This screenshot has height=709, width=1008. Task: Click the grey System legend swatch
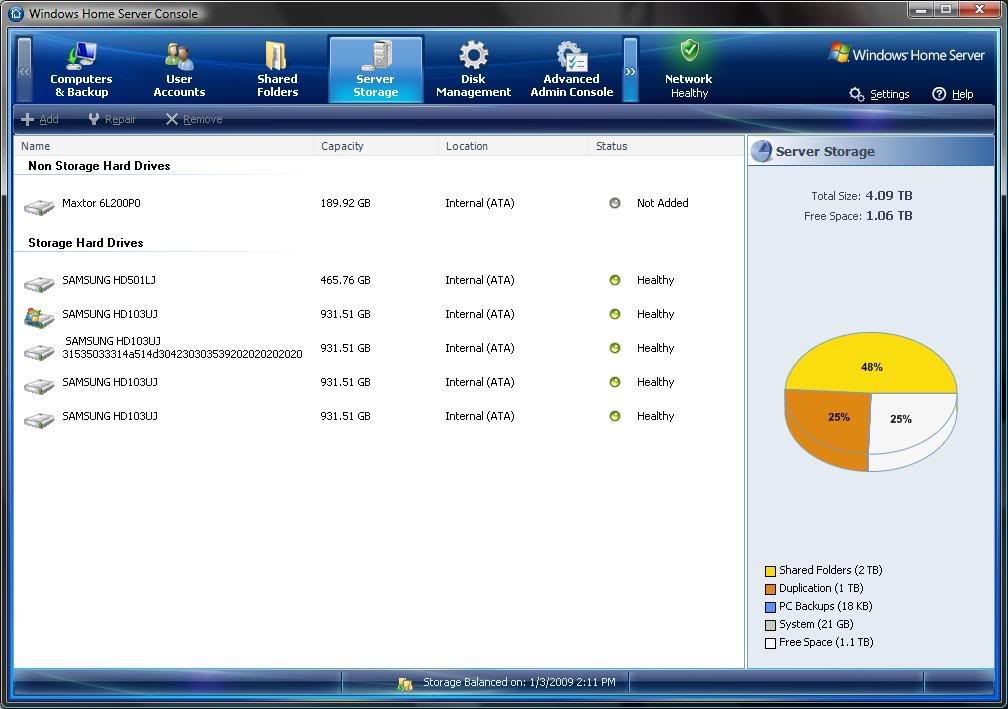[x=770, y=625]
